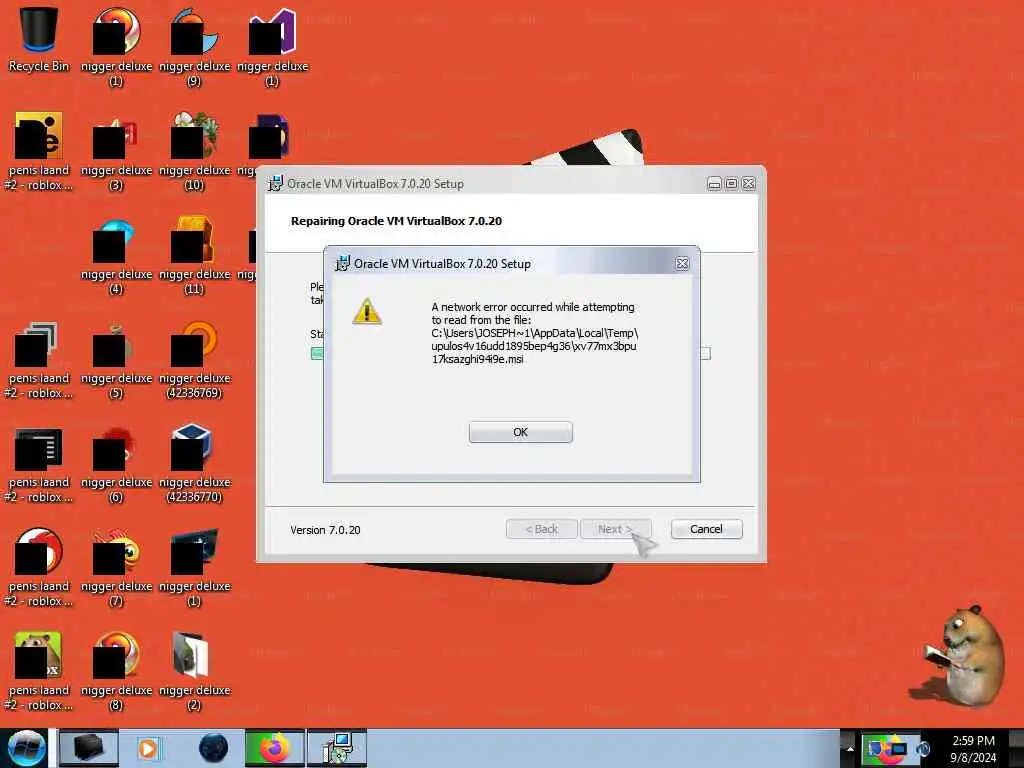This screenshot has width=1024, height=768.
Task: Open the media player taskbar icon
Action: click(149, 748)
